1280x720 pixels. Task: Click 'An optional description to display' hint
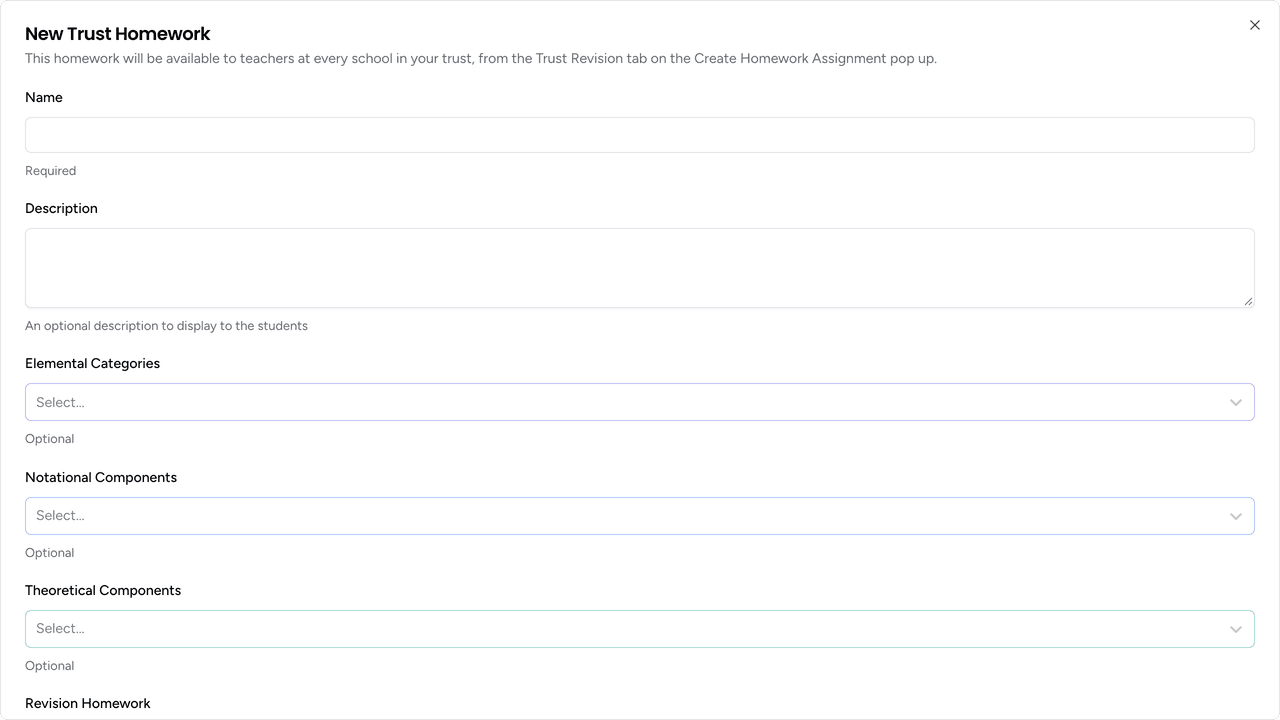(x=167, y=326)
